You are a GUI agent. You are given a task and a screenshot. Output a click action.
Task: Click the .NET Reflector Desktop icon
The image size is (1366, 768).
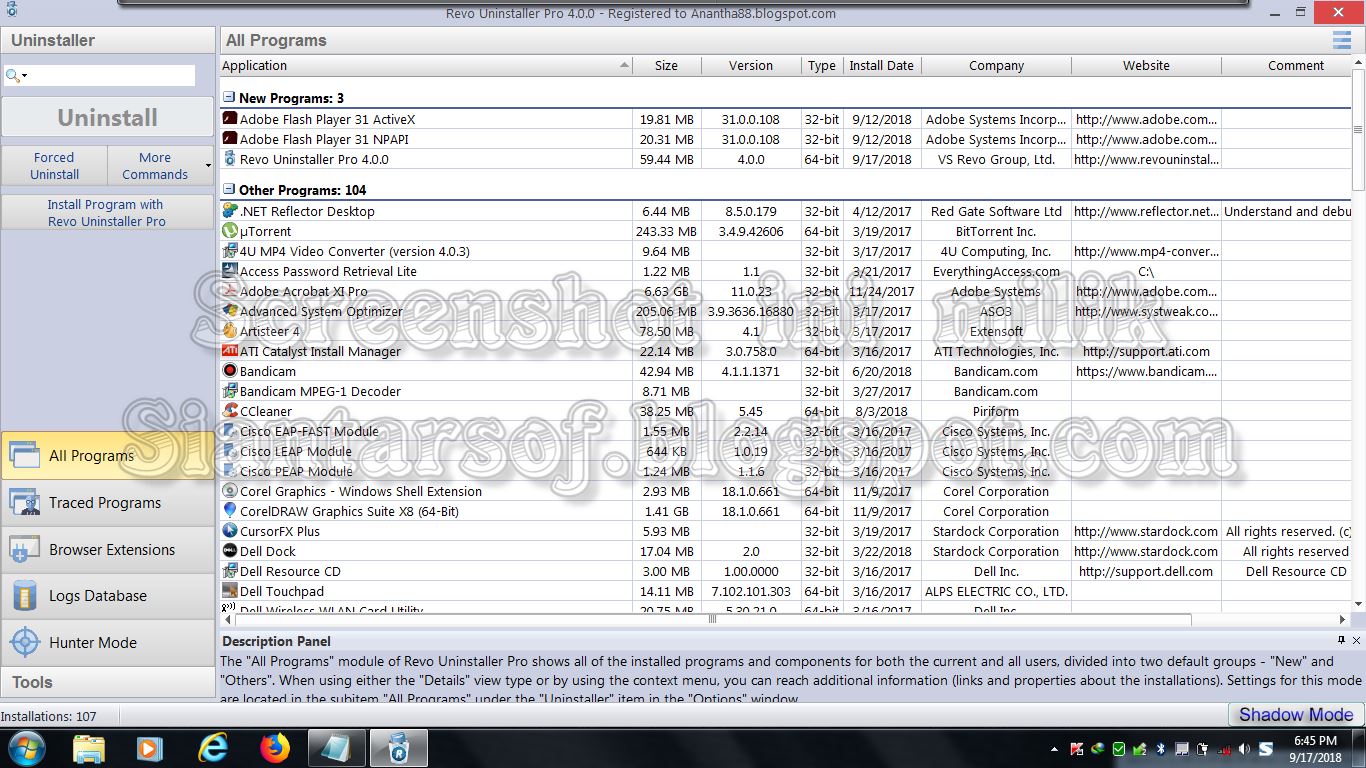[230, 211]
